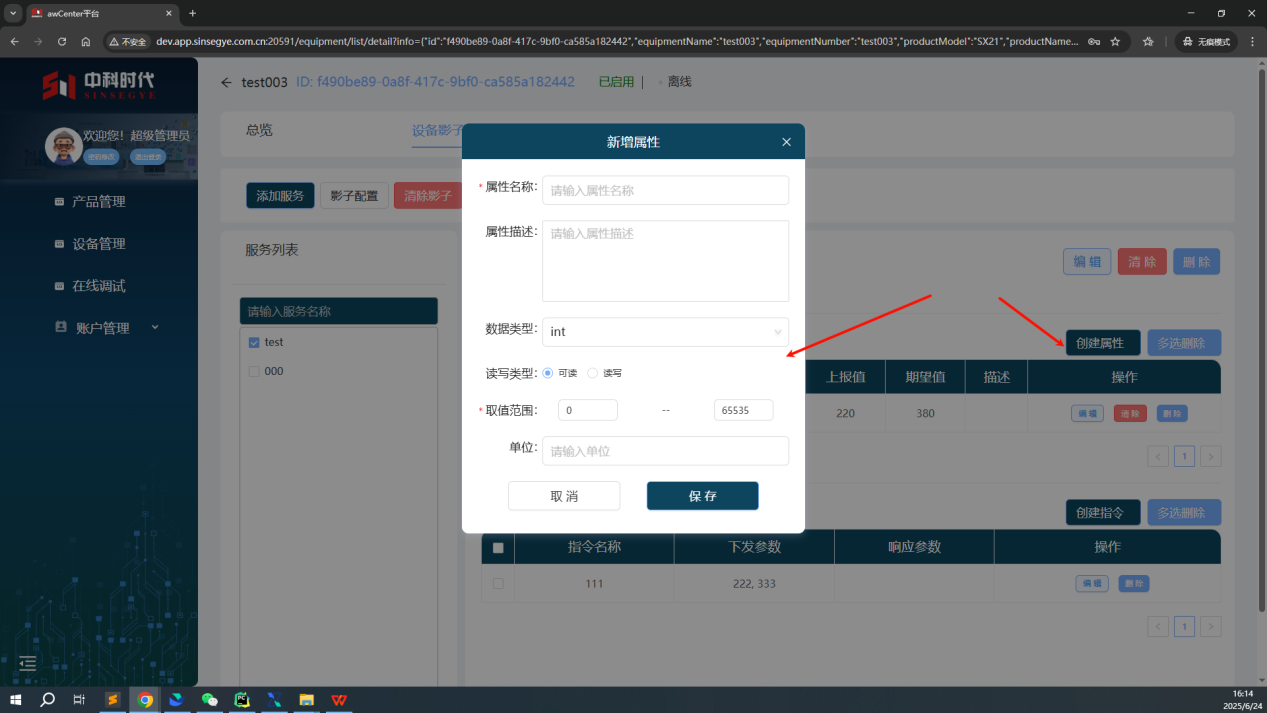Reload the page in the browser
The image size is (1267, 713).
pos(62,42)
